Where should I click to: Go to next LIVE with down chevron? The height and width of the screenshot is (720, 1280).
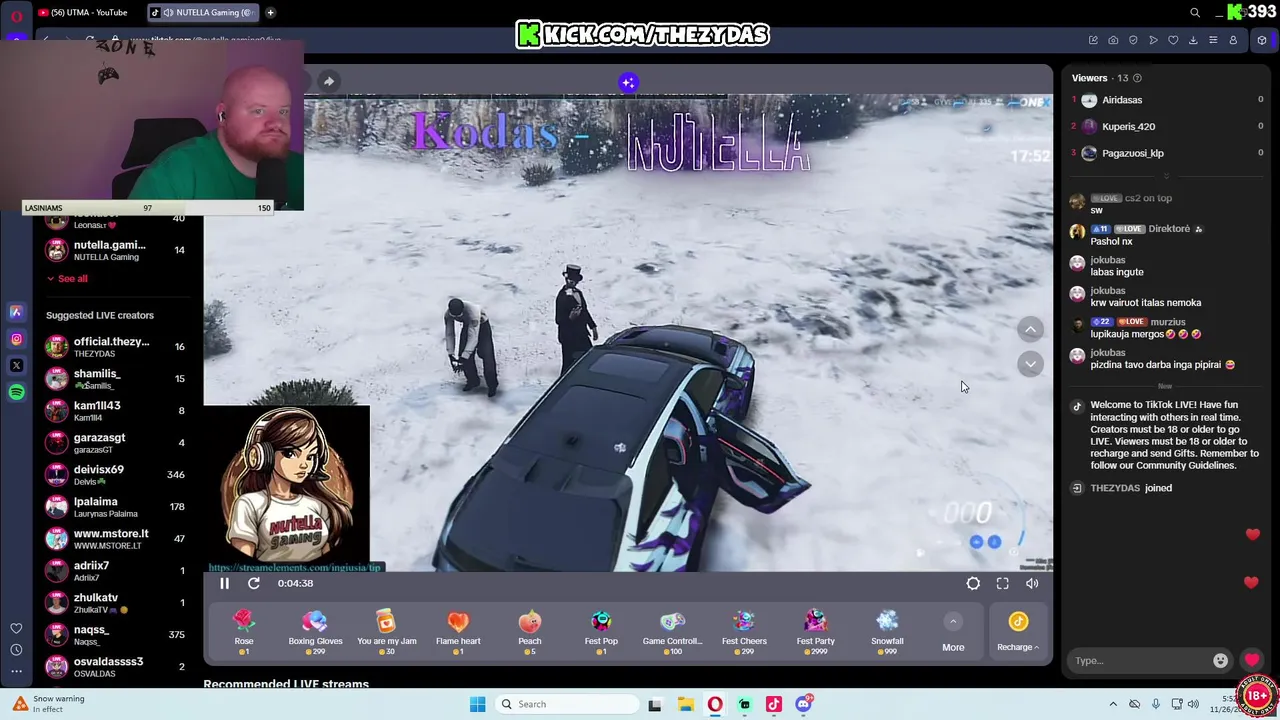[1031, 364]
